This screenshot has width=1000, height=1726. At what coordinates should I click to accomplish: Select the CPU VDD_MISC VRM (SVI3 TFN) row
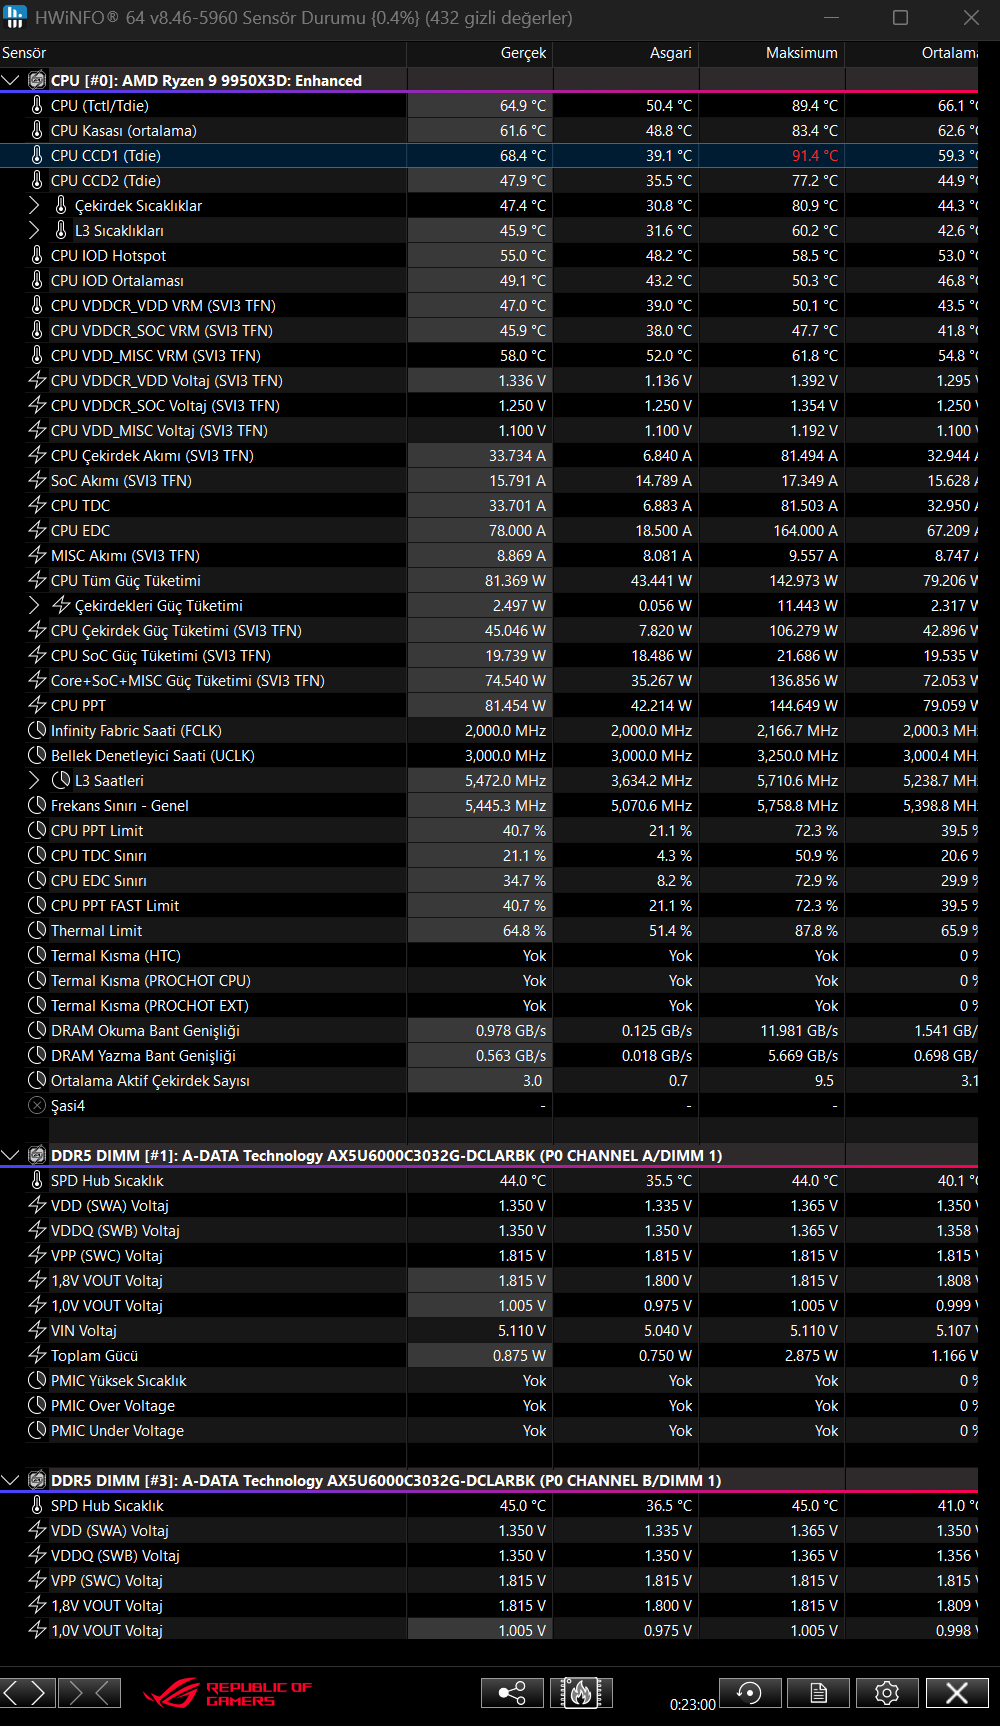click(x=490, y=355)
